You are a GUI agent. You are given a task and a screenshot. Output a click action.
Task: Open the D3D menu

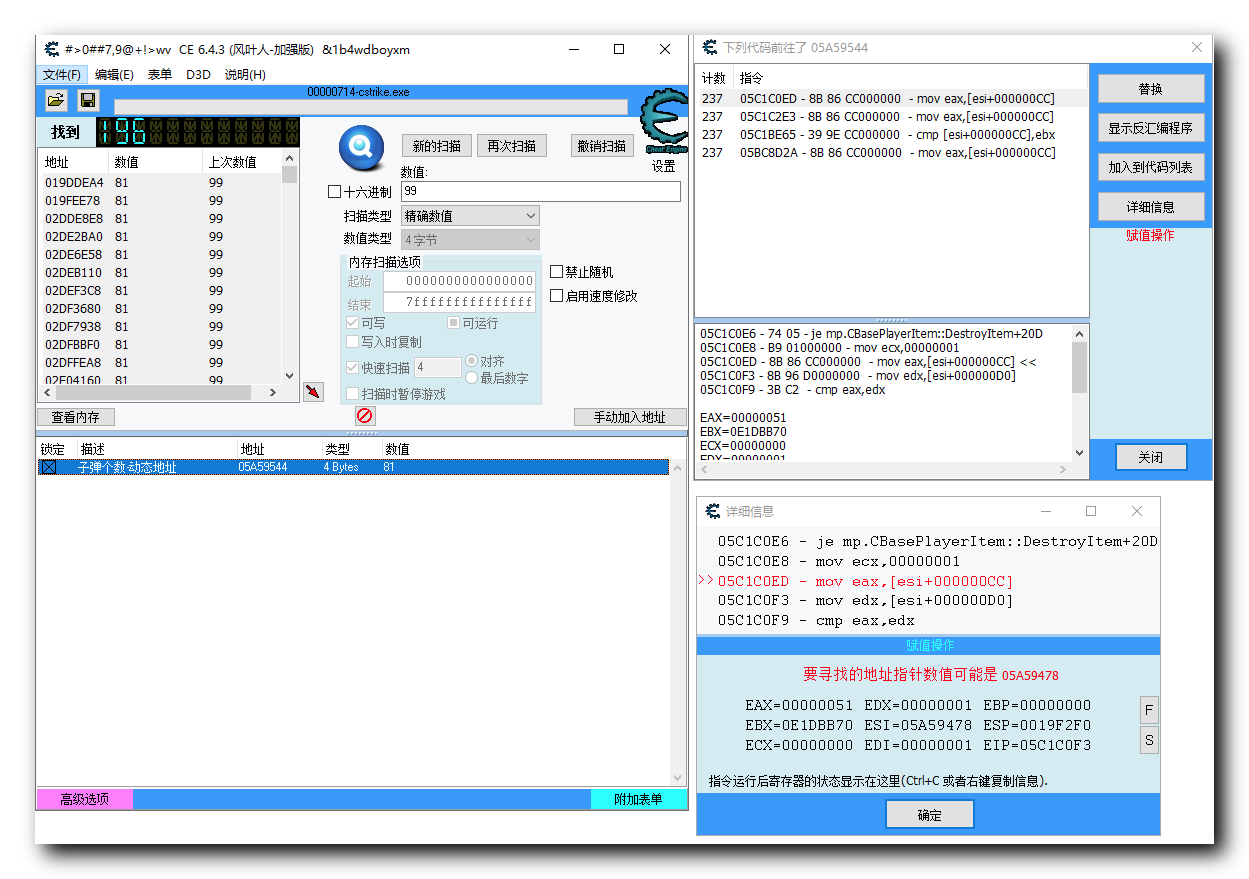click(x=198, y=75)
